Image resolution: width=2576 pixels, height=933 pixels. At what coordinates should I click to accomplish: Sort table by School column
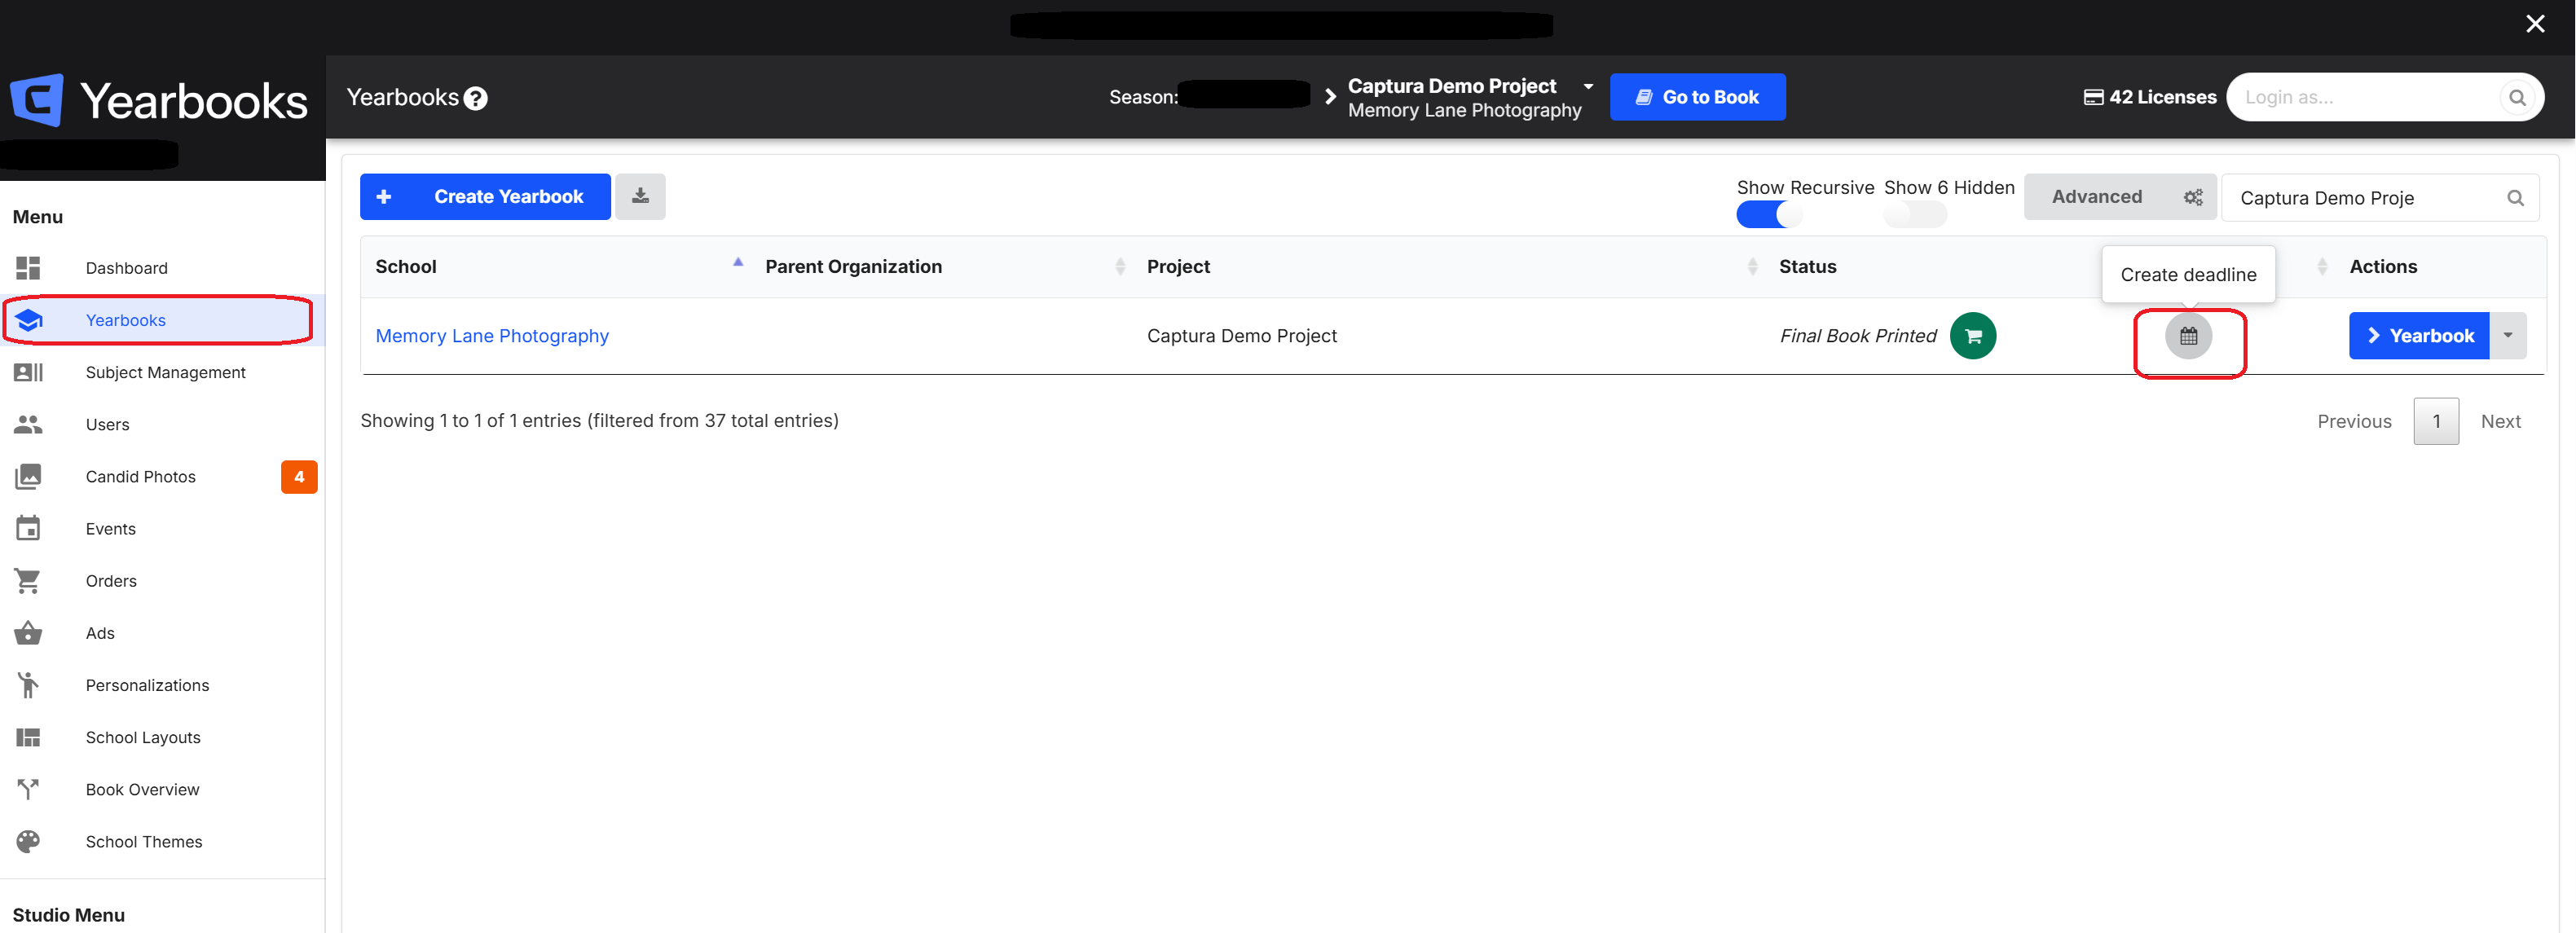(x=556, y=266)
